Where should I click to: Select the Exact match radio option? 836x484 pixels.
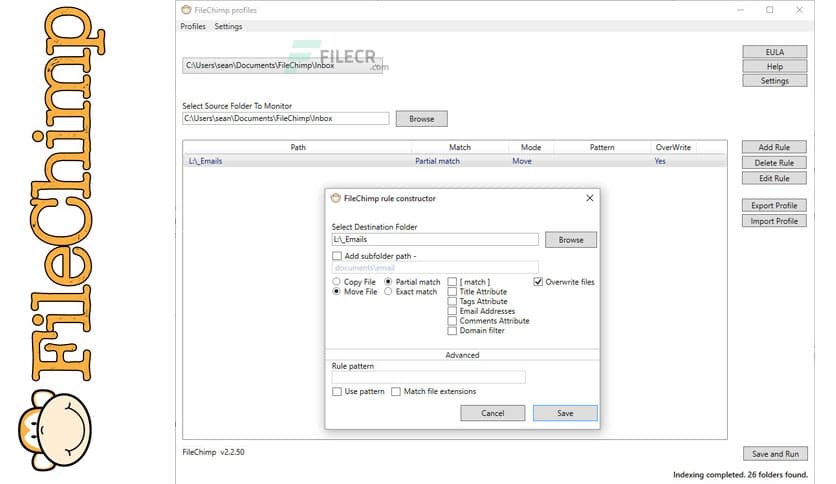click(x=388, y=292)
